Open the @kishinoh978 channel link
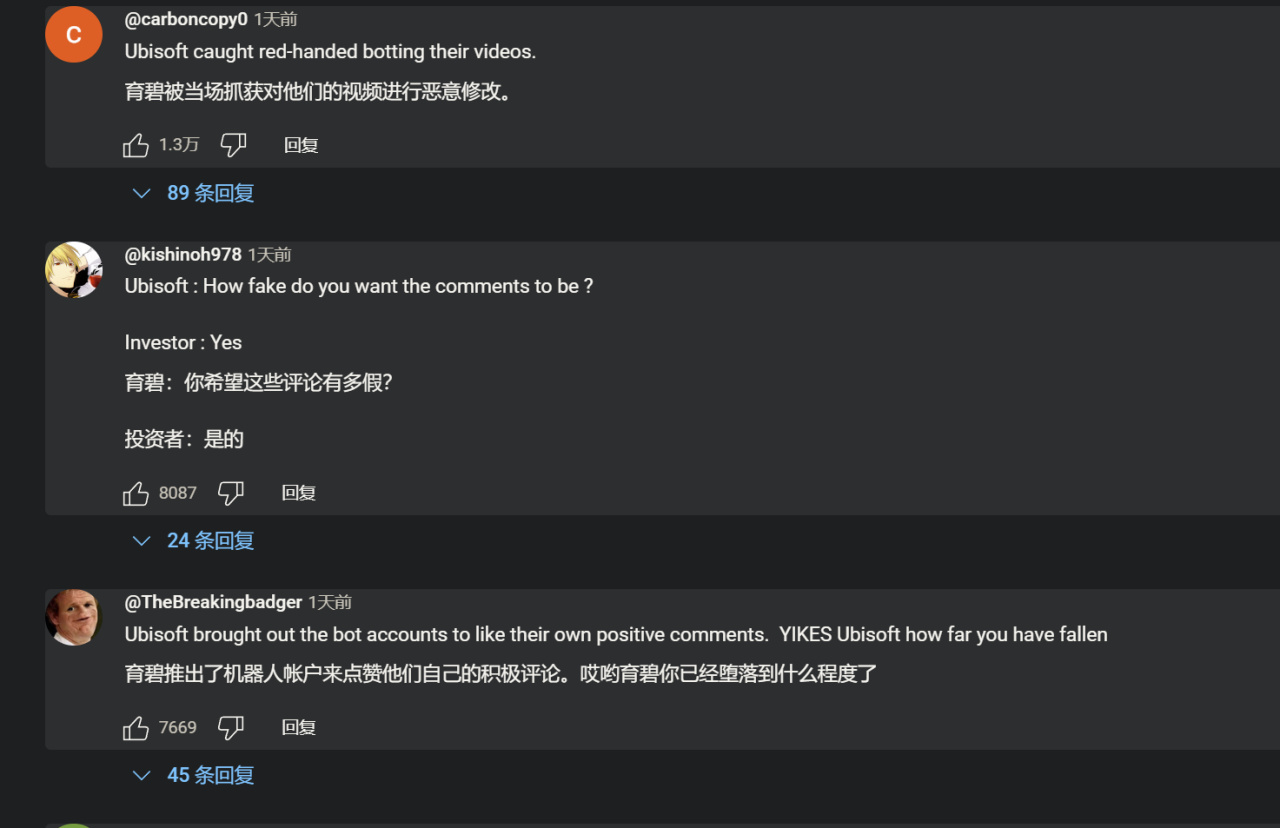Screen dimensions: 1280x828 point(183,254)
